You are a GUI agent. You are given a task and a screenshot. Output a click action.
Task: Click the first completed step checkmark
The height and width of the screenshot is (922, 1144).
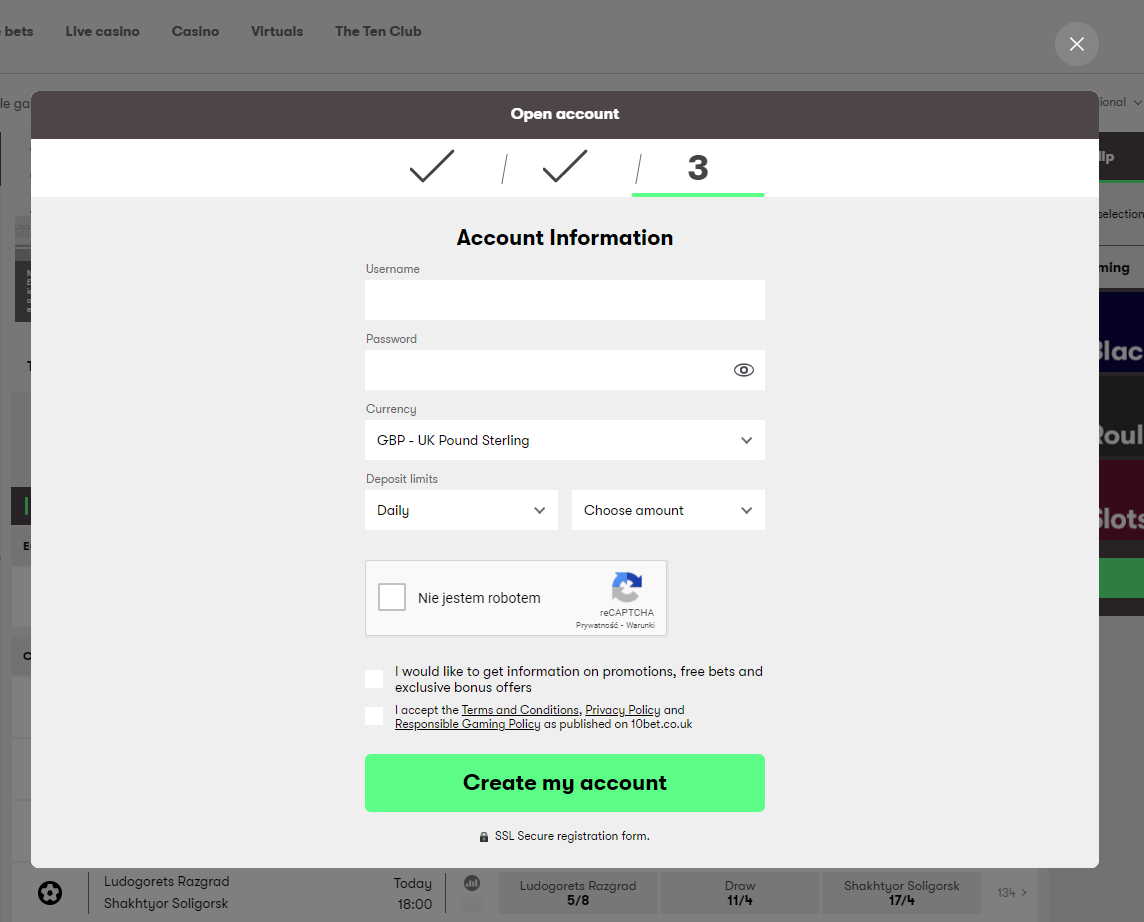pos(432,166)
